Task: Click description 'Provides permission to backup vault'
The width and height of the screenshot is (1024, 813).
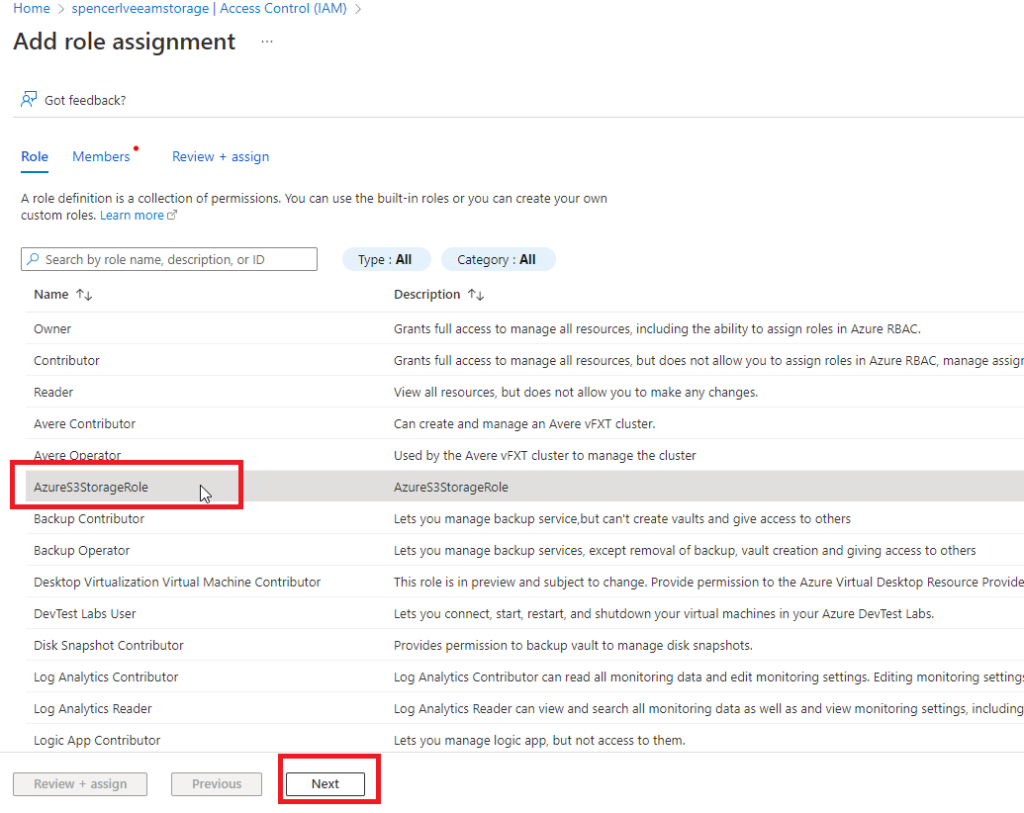Action: pos(573,645)
